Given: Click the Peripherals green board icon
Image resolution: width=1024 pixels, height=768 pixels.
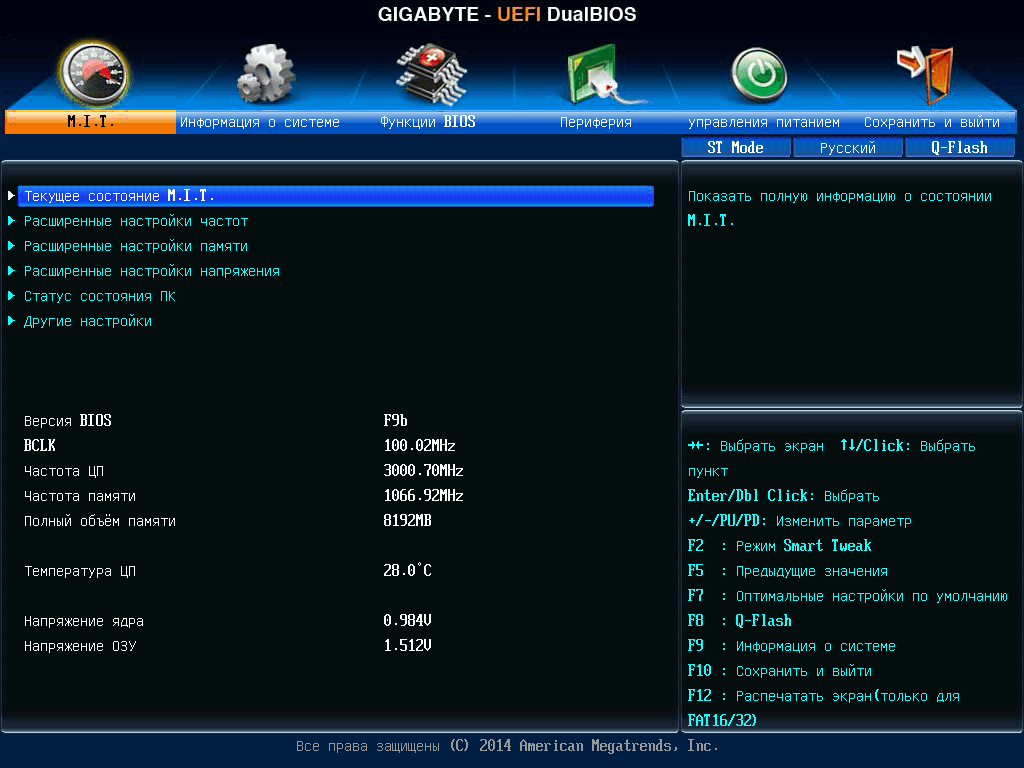Looking at the screenshot, I should [x=605, y=74].
